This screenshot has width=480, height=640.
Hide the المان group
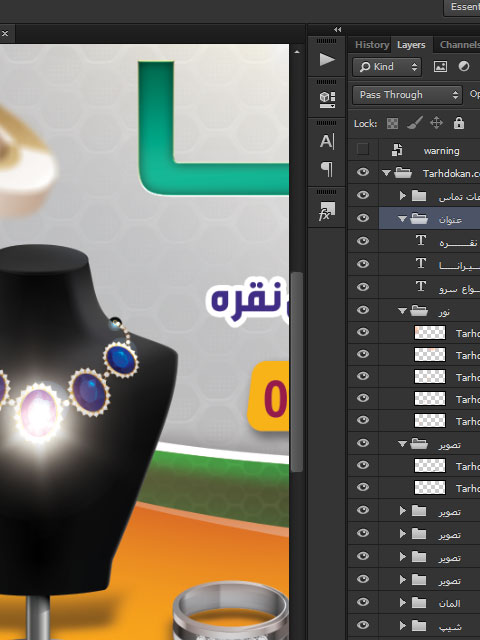tap(363, 602)
